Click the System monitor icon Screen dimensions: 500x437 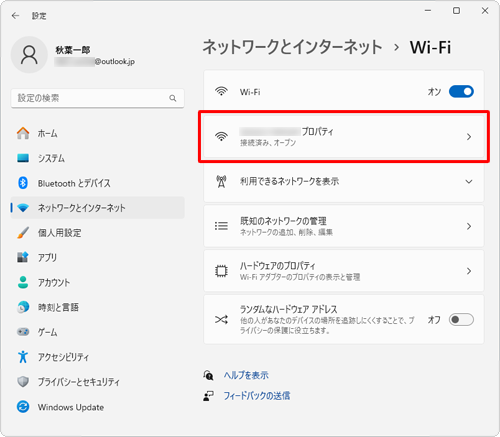[23, 158]
